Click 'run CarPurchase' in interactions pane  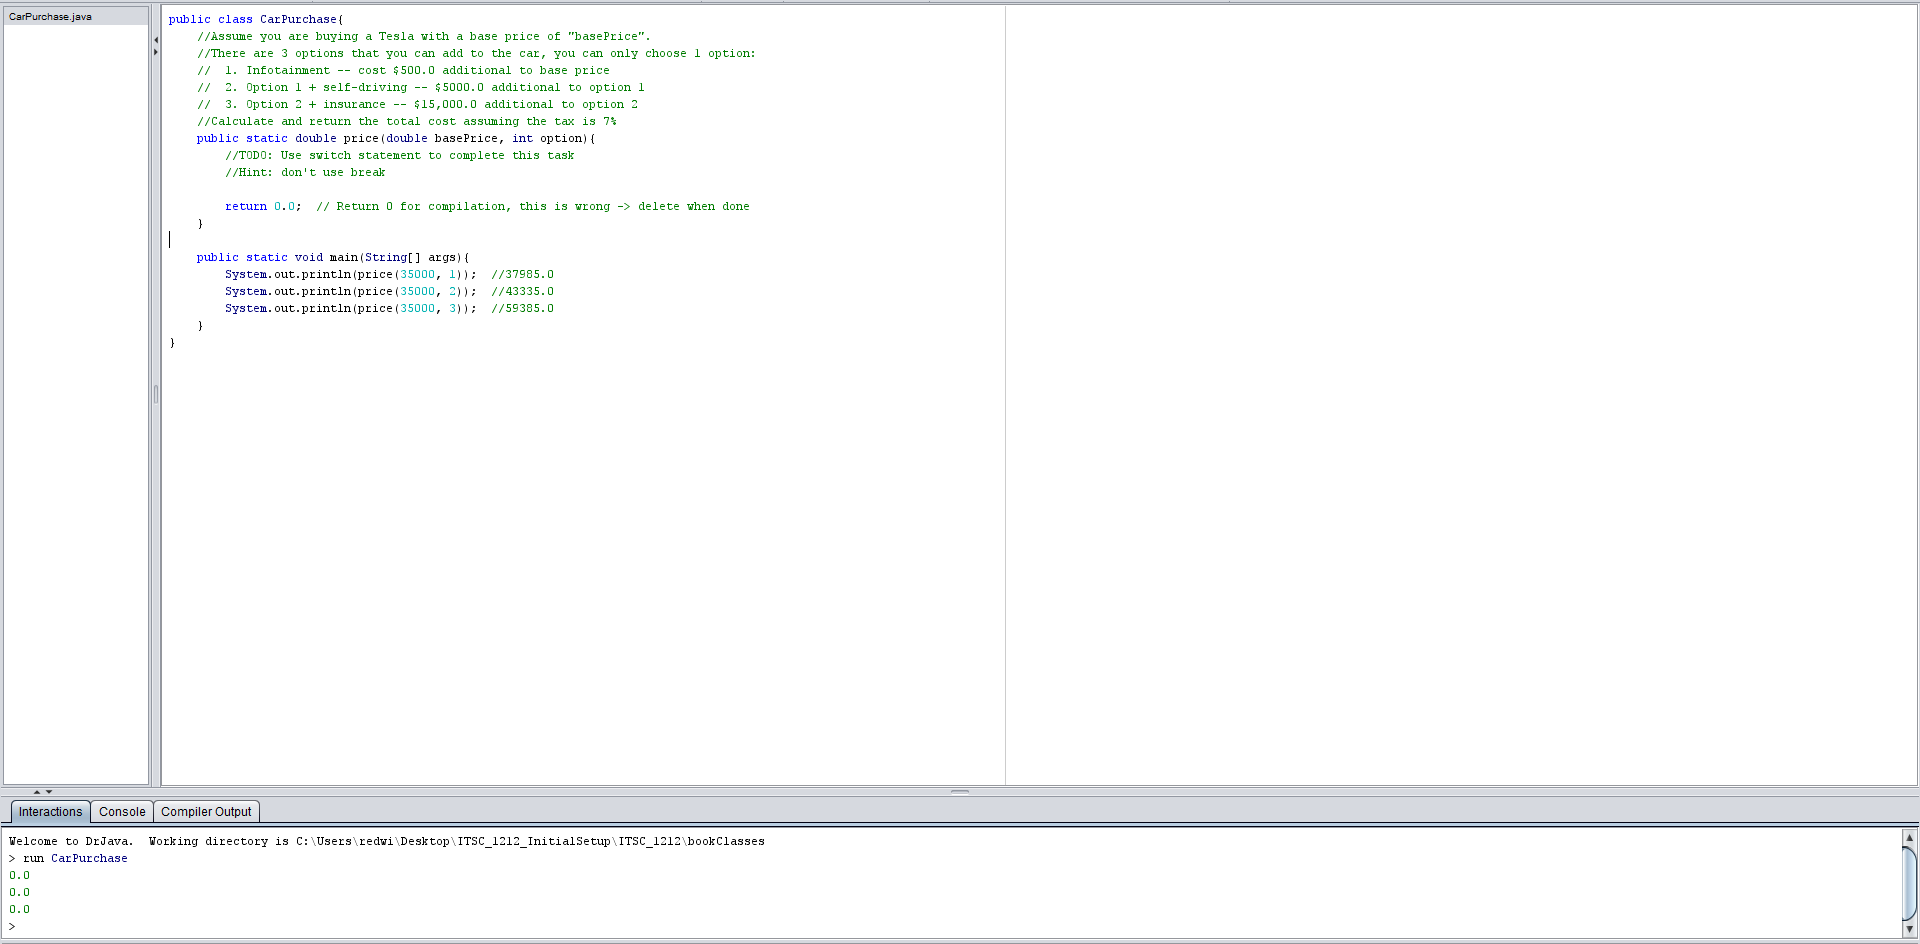click(75, 858)
